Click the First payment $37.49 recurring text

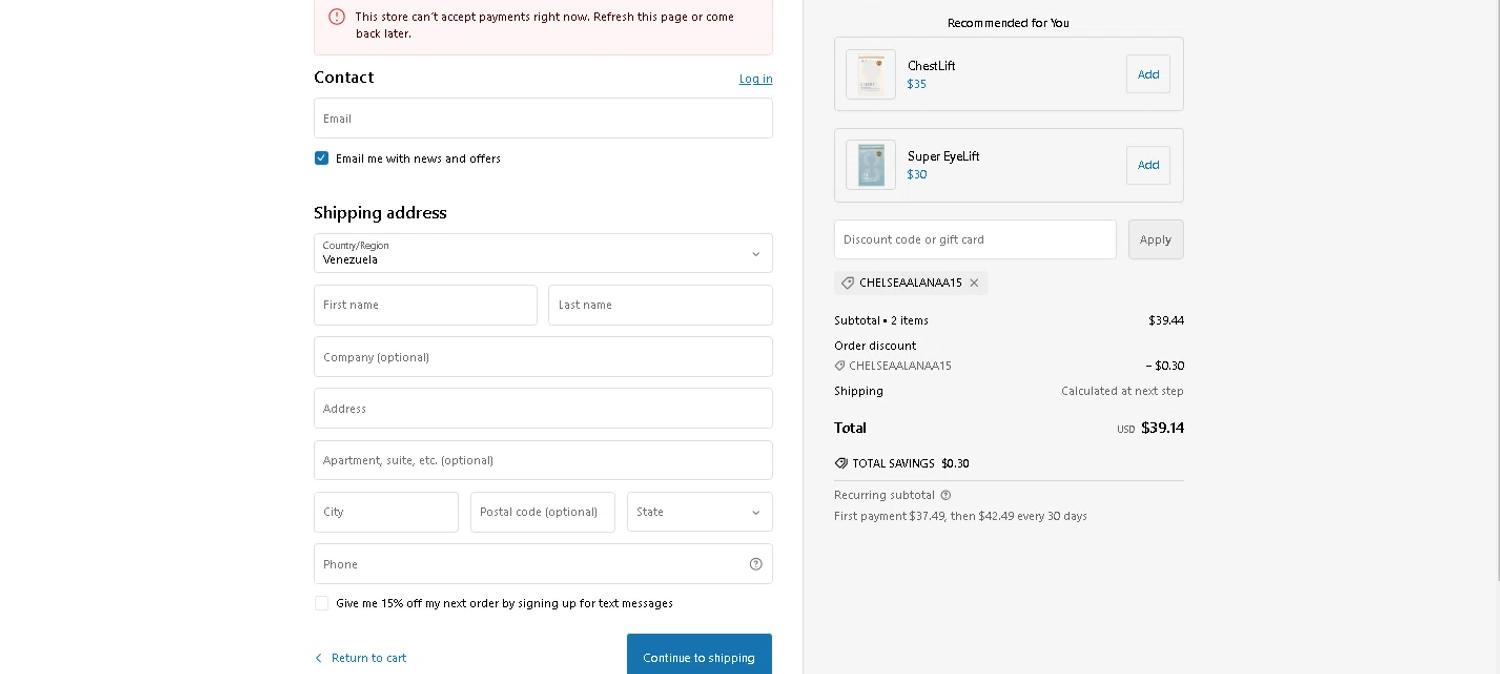pyautogui.click(x=961, y=516)
